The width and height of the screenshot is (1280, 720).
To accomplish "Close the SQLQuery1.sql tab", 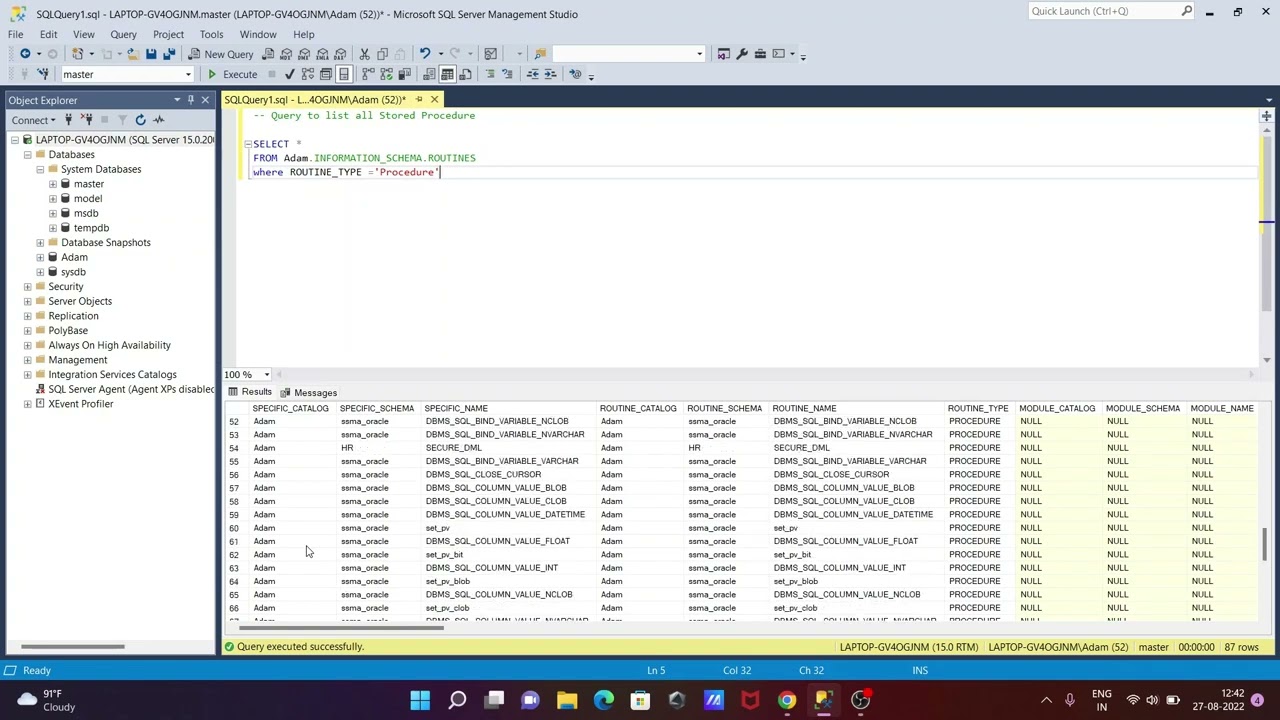I will click(434, 100).
